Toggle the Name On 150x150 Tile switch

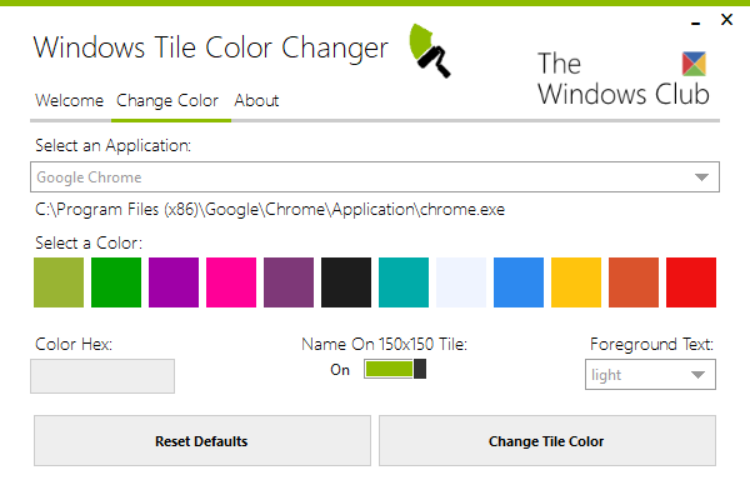(395, 369)
